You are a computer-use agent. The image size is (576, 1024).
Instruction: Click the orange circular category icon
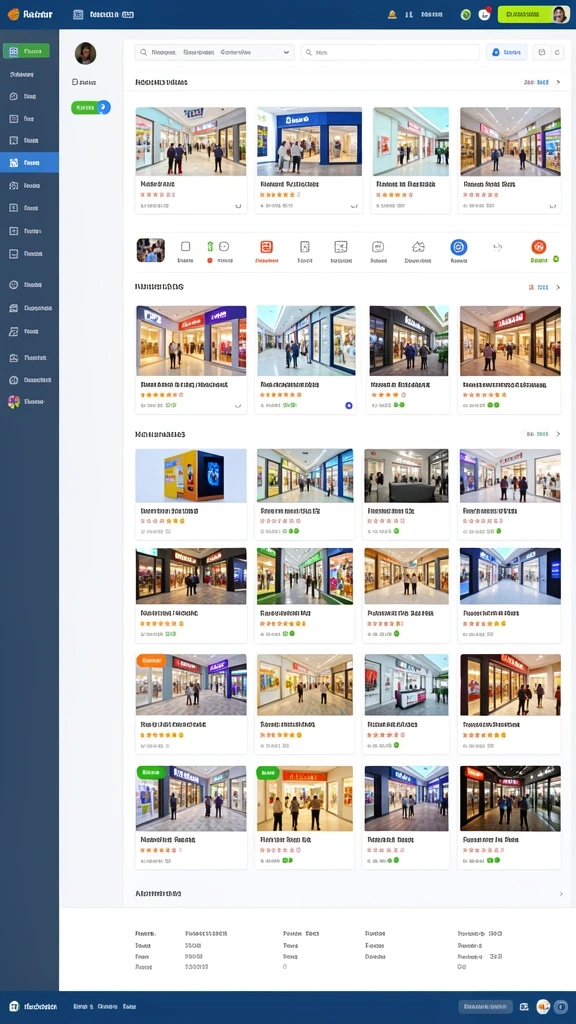pyautogui.click(x=538, y=246)
